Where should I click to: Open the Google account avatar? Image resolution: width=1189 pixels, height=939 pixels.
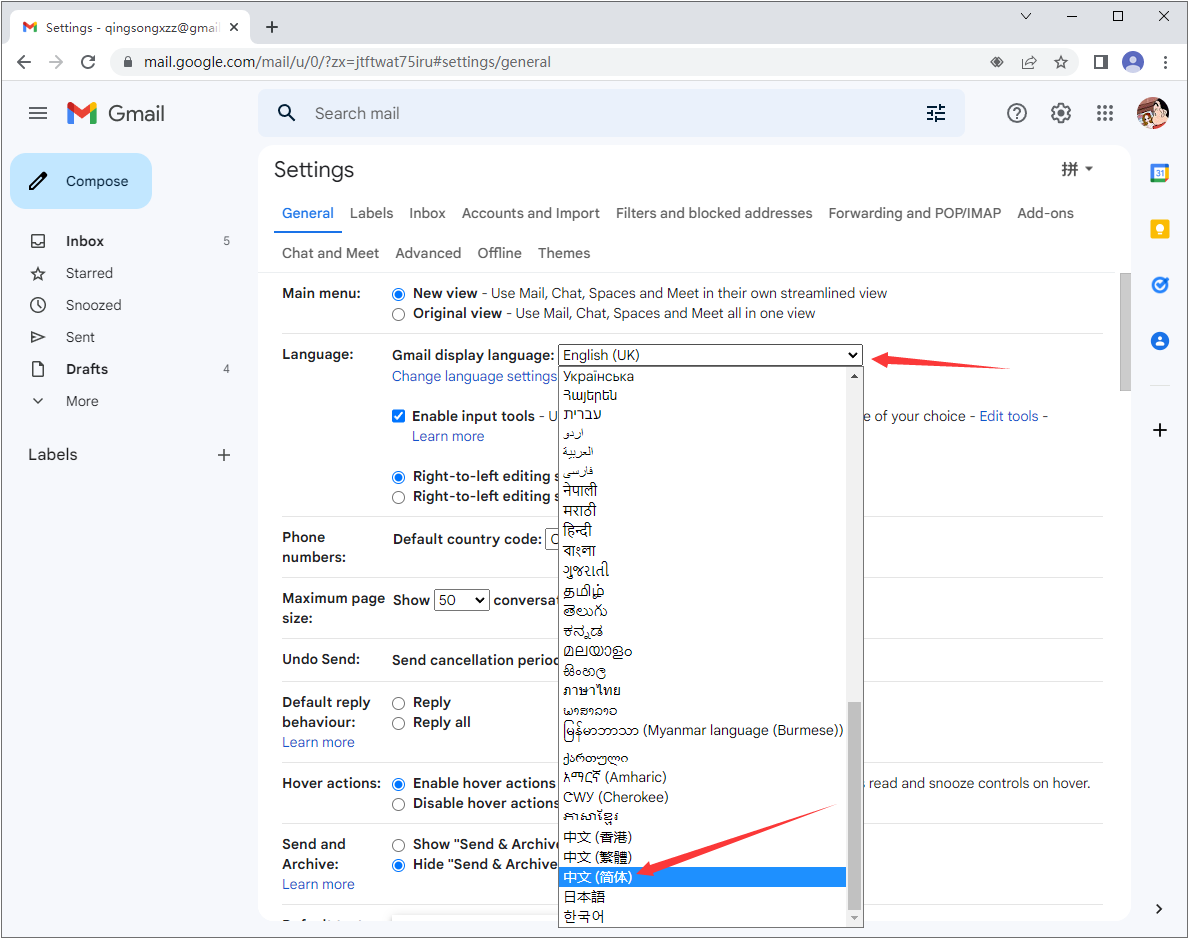coord(1153,113)
